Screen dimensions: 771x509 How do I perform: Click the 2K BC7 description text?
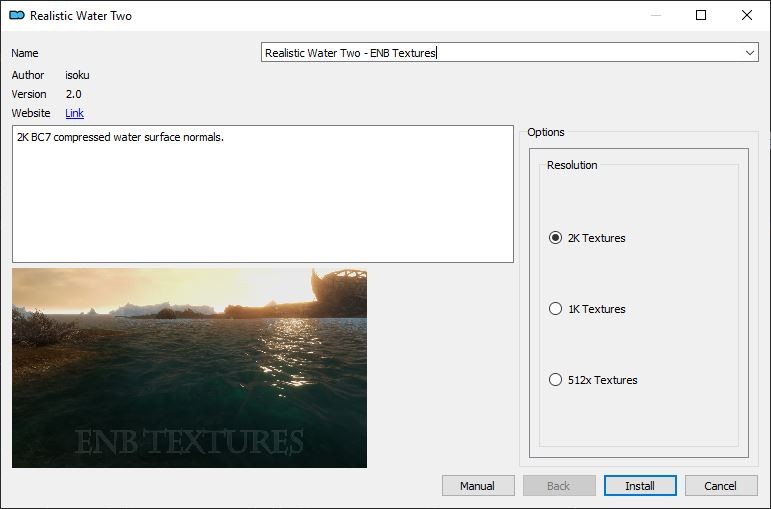tap(120, 137)
